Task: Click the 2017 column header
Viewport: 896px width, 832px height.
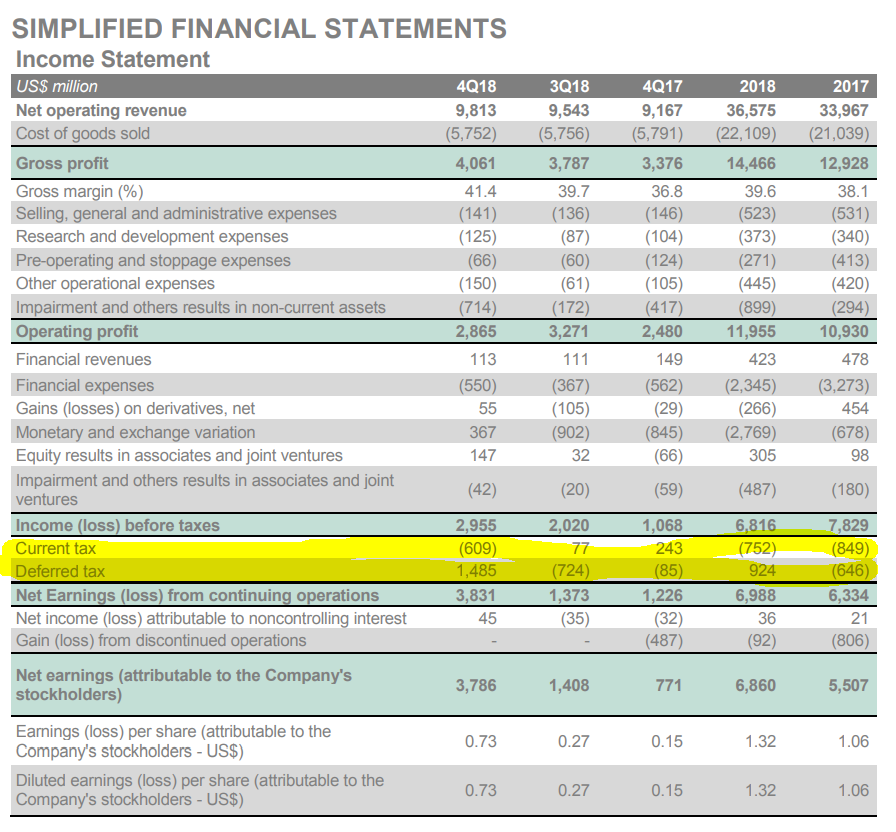Action: coord(851,86)
